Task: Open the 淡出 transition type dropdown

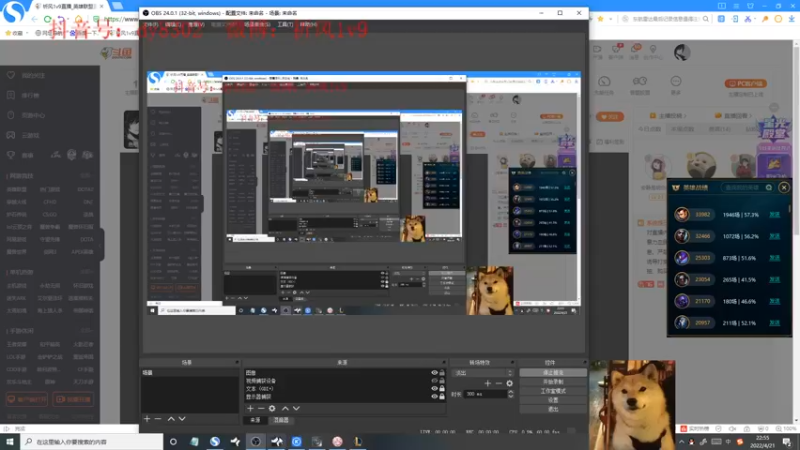Action: tap(483, 373)
